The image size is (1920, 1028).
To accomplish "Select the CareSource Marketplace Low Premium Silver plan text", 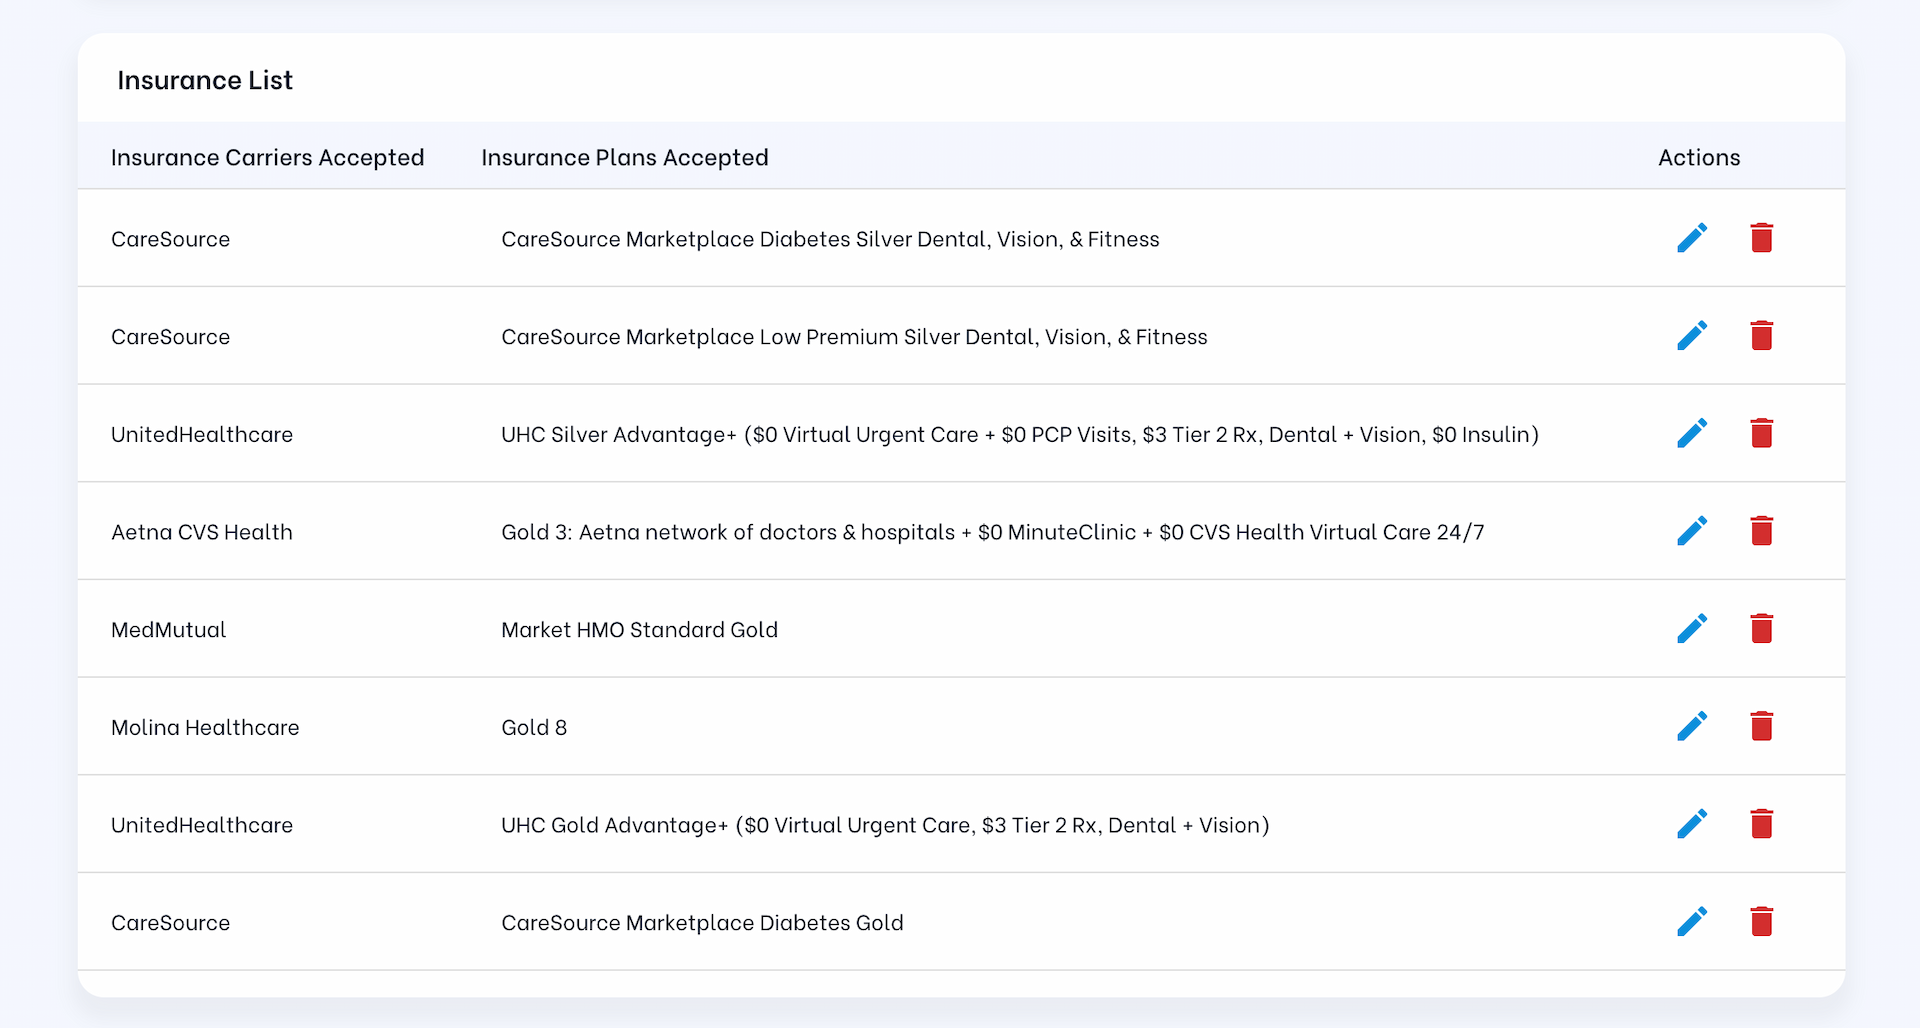I will pyautogui.click(x=854, y=337).
